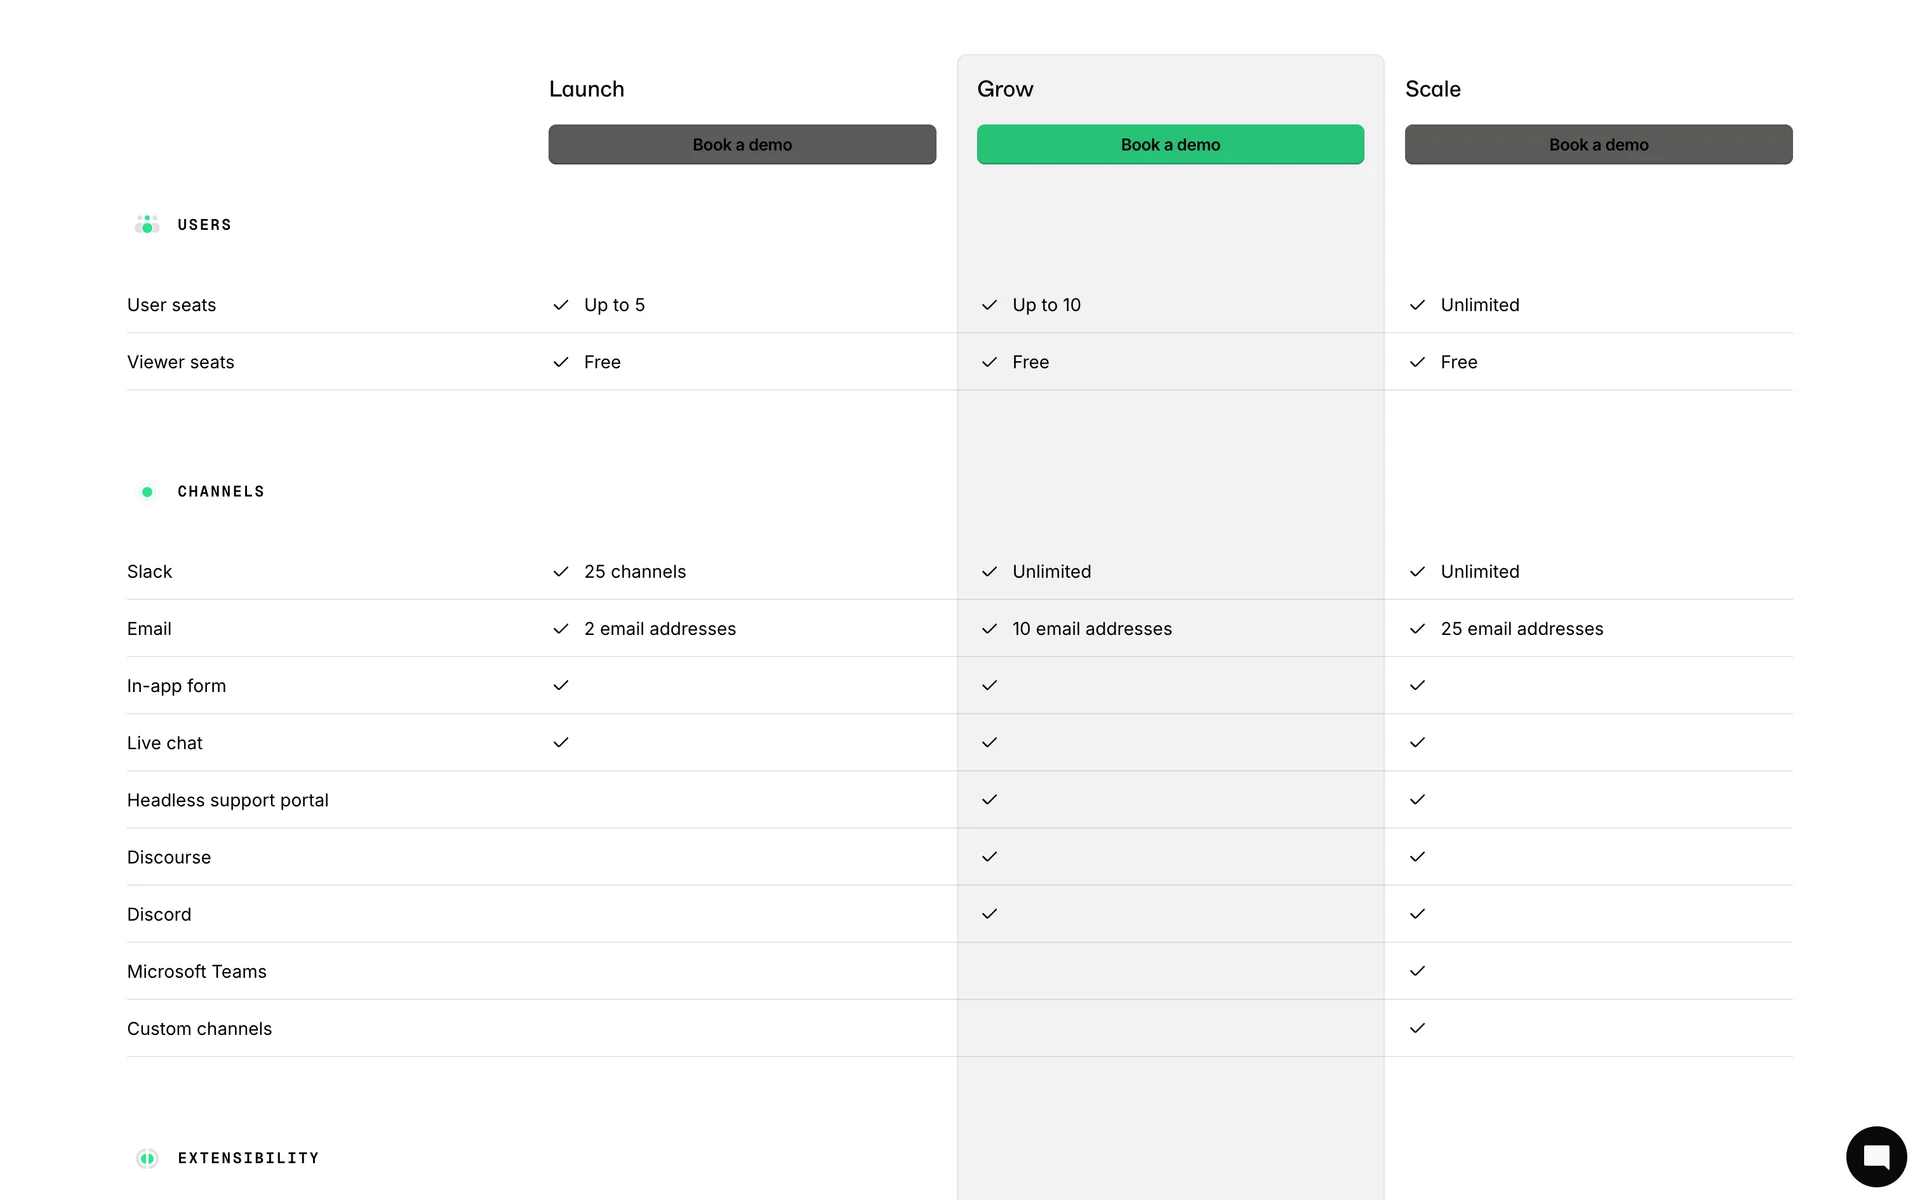This screenshot has height=1200, width=1920.
Task: Click the Channels section green dot icon
Action: [147, 492]
